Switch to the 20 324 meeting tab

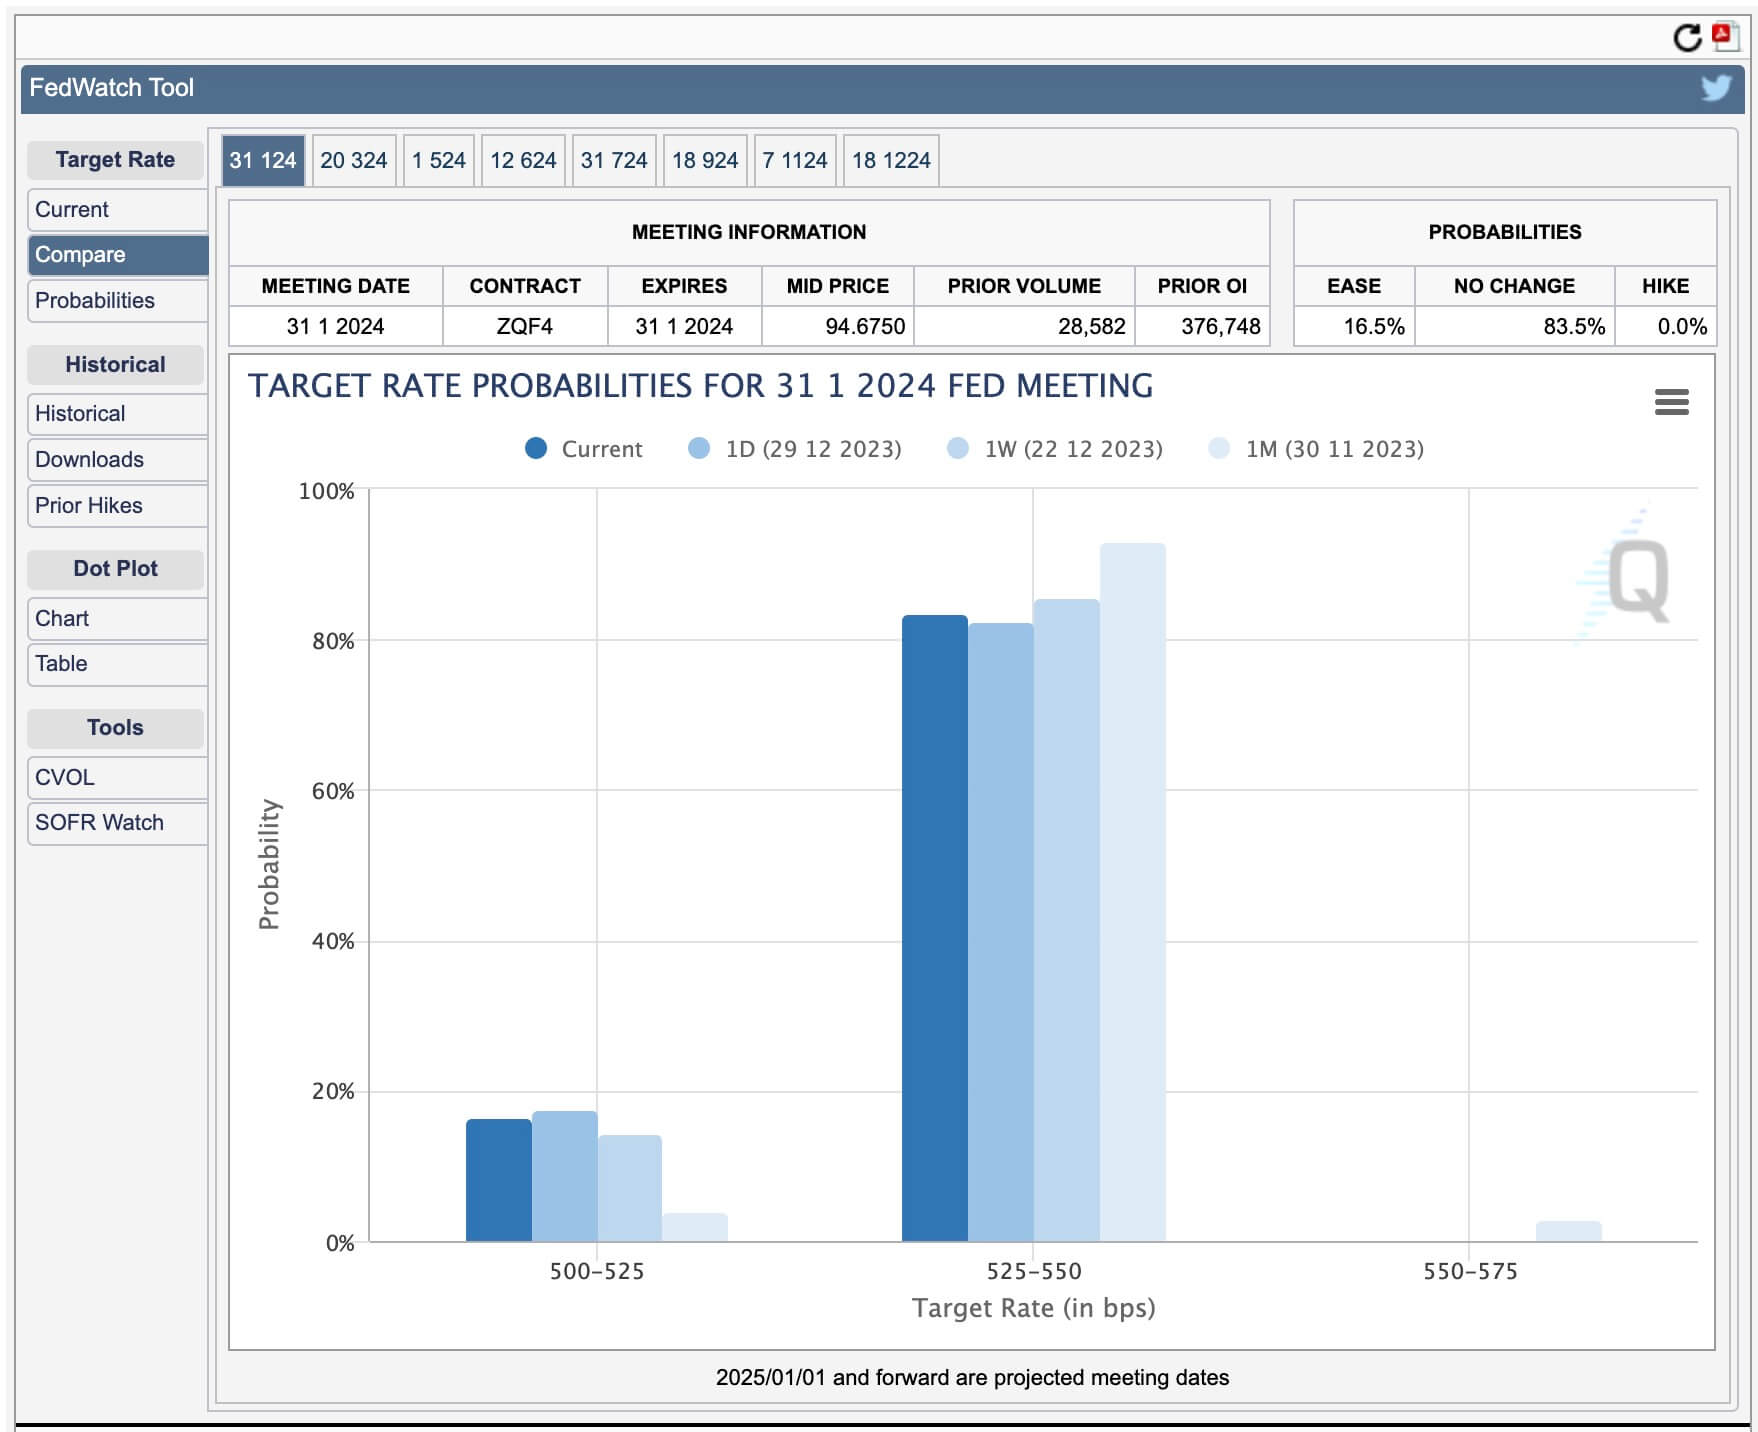click(353, 160)
